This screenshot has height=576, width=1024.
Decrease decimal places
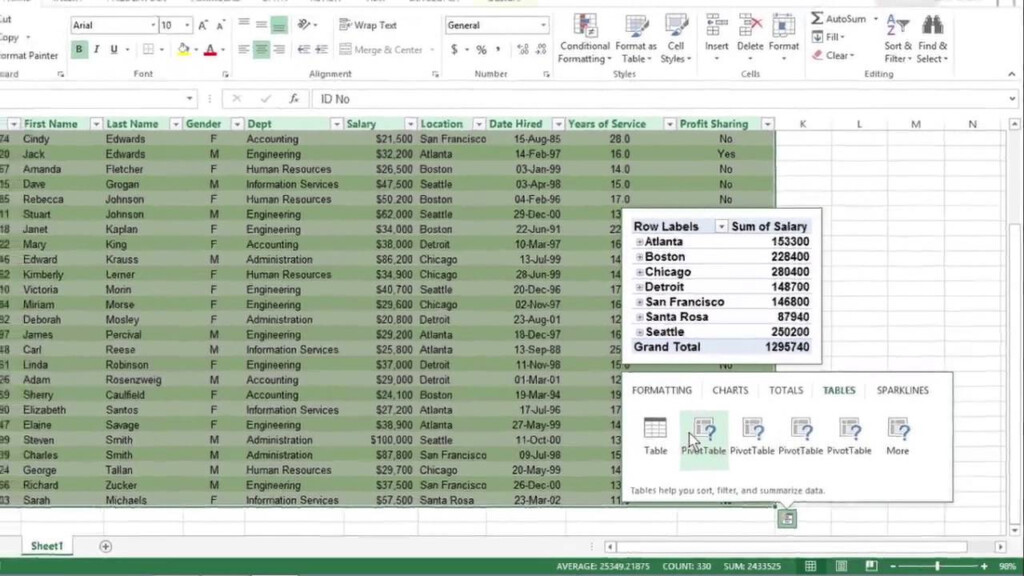pos(541,50)
